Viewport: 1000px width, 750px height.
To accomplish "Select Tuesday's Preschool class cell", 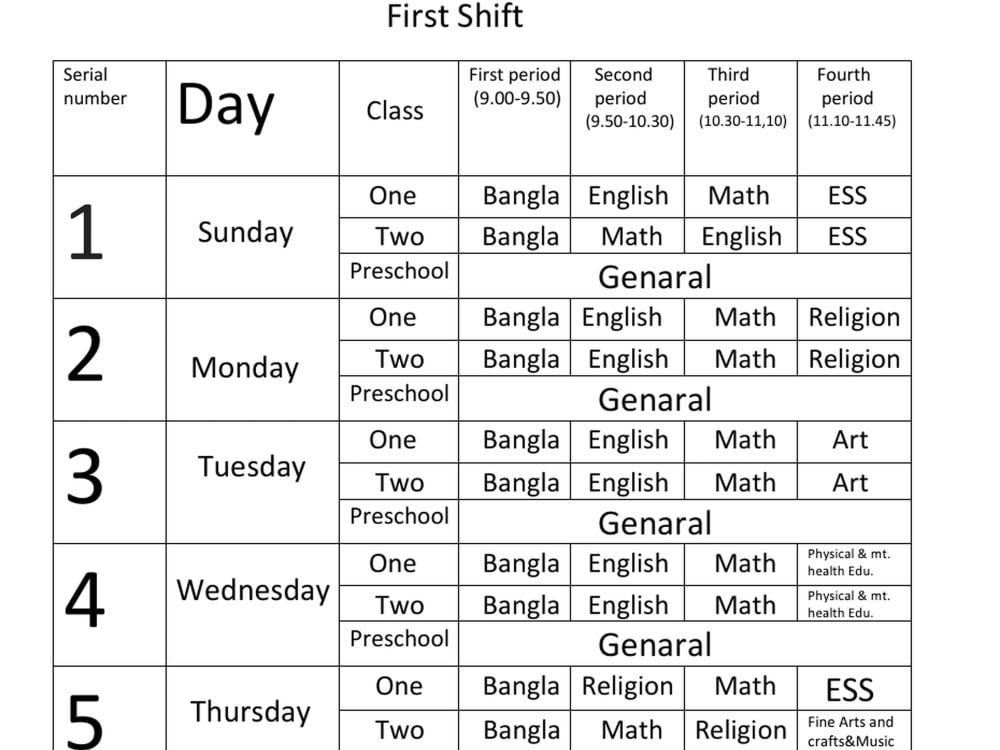I will pyautogui.click(x=399, y=521).
